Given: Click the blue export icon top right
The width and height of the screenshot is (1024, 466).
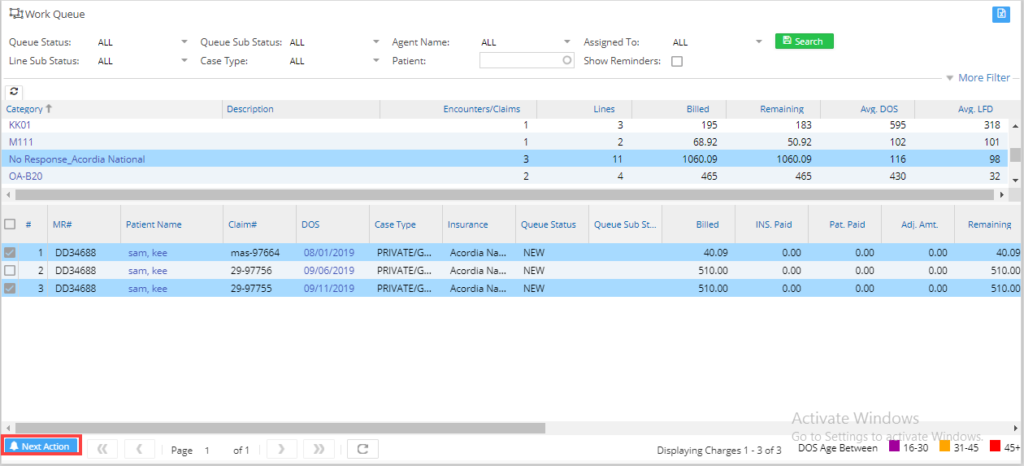Looking at the screenshot, I should pyautogui.click(x=1000, y=14).
